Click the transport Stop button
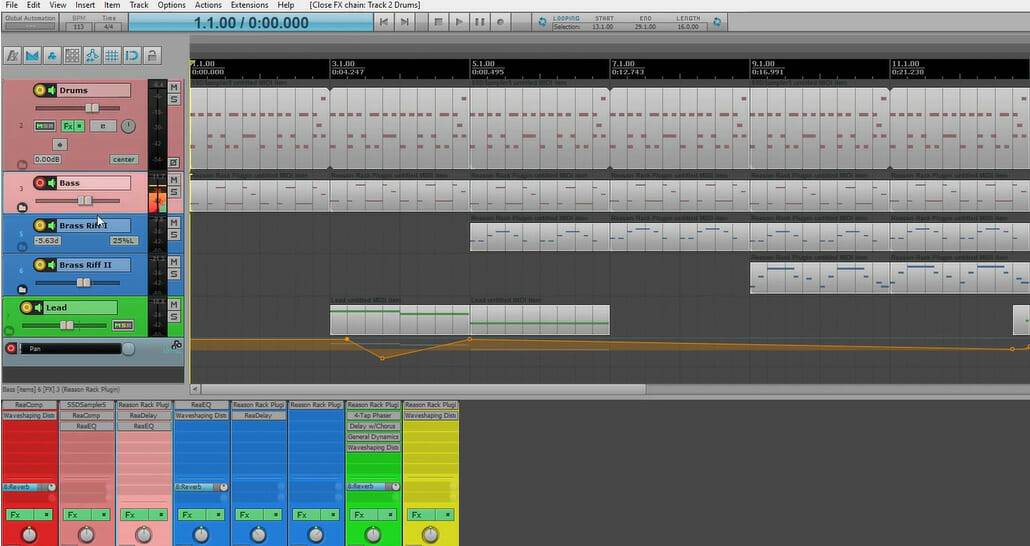The image size is (1030, 546). click(438, 21)
